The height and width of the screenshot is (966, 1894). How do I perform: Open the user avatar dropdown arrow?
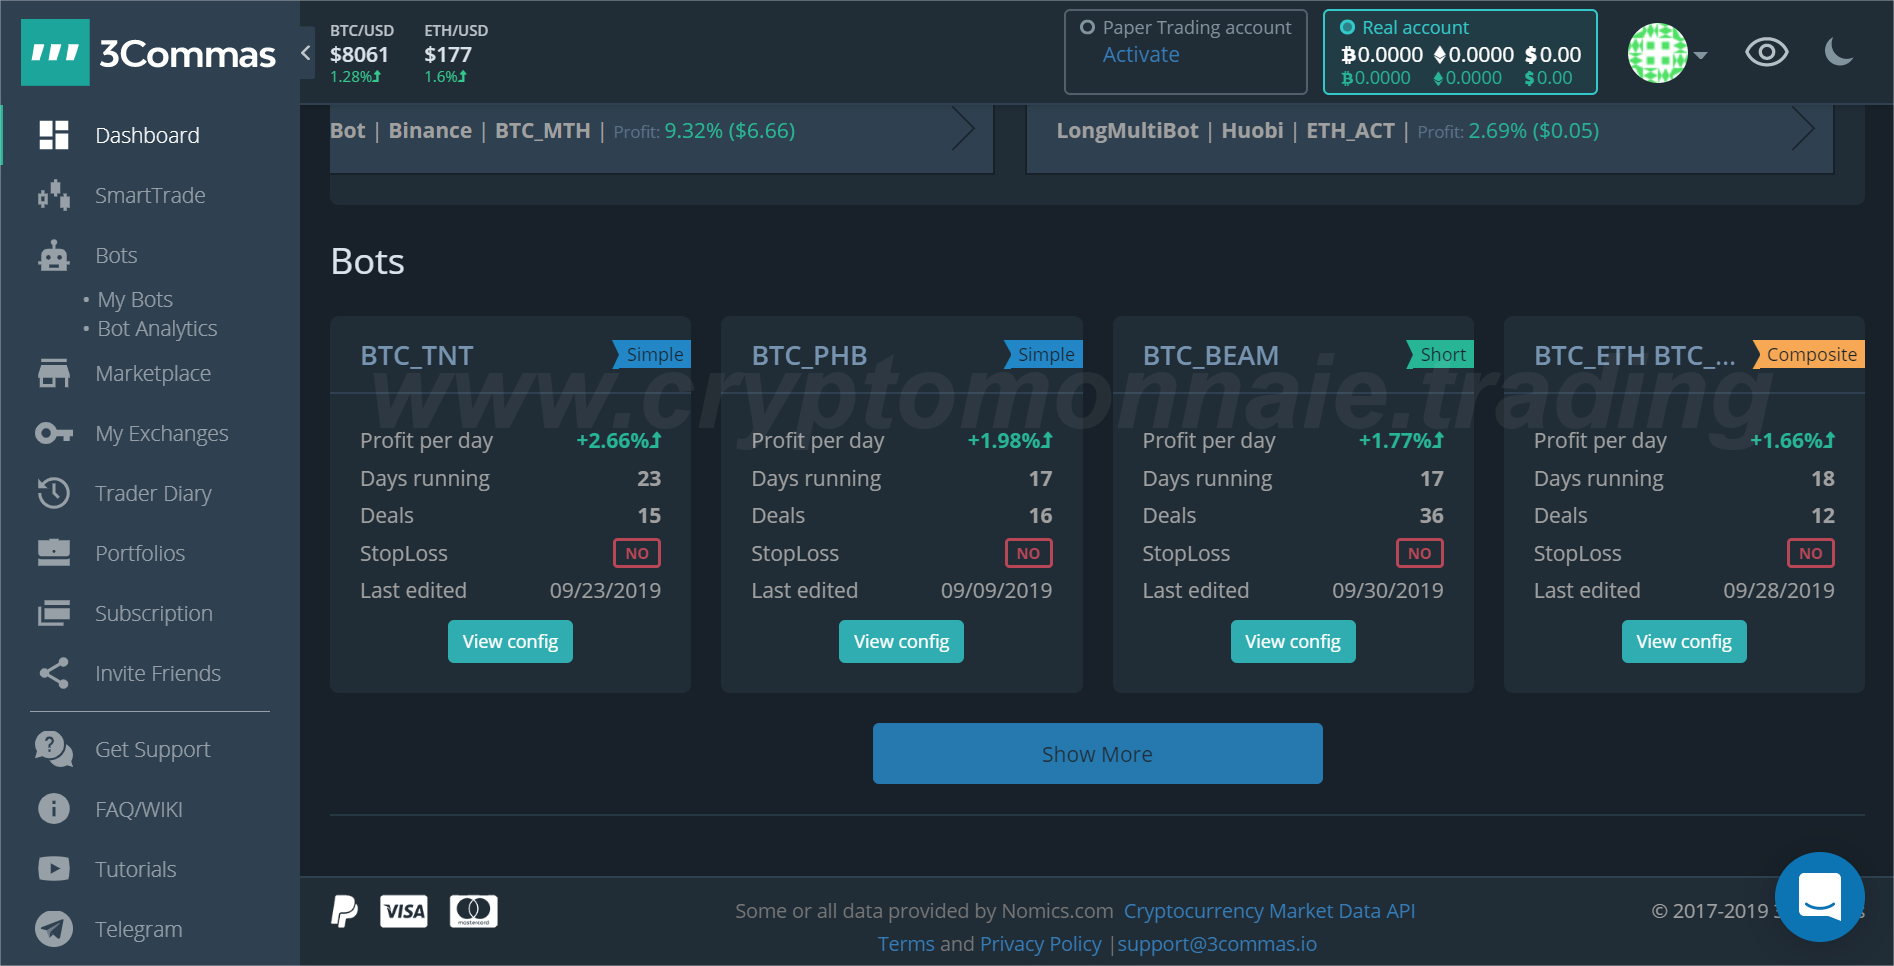tap(1700, 55)
